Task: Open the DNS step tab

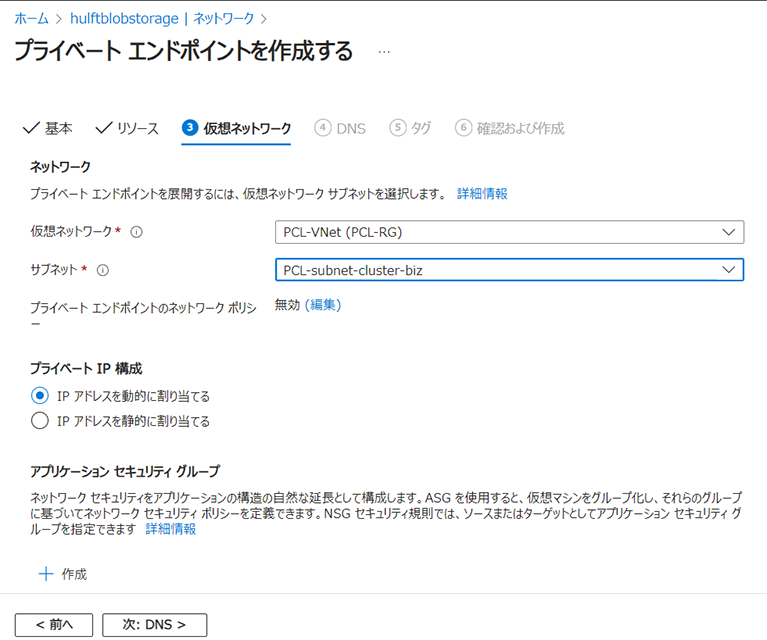Action: coord(340,128)
